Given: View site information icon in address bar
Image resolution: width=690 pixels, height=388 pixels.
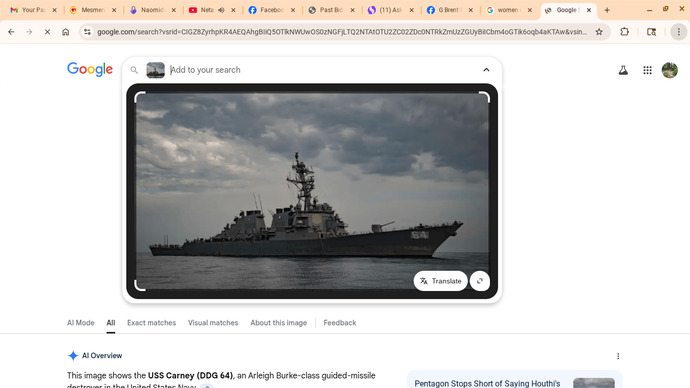Looking at the screenshot, I should (87, 32).
